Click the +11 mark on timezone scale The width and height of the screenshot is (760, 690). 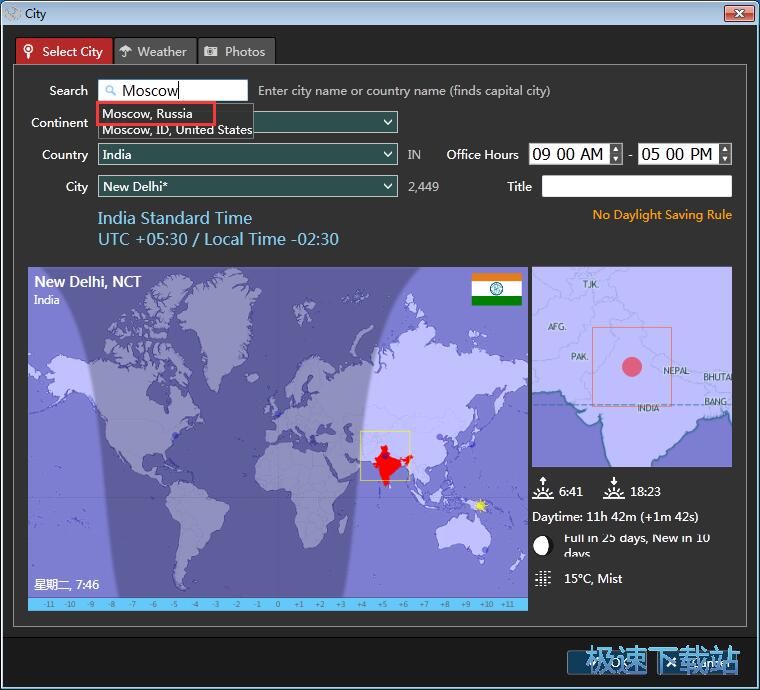507,604
